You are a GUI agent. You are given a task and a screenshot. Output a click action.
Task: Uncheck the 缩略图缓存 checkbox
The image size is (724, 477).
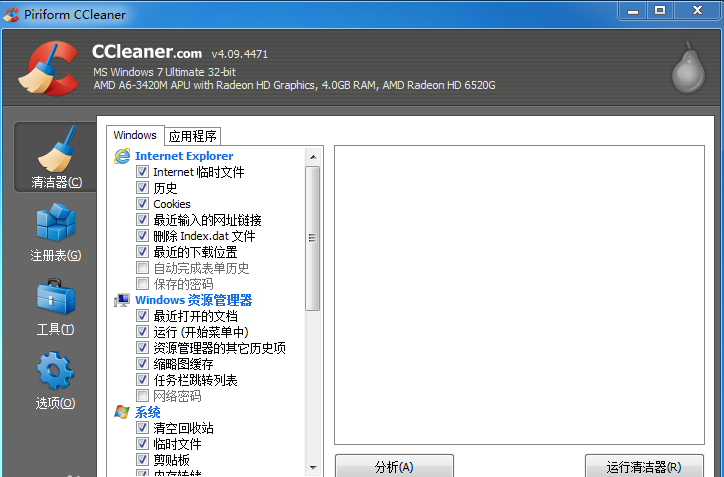(142, 364)
